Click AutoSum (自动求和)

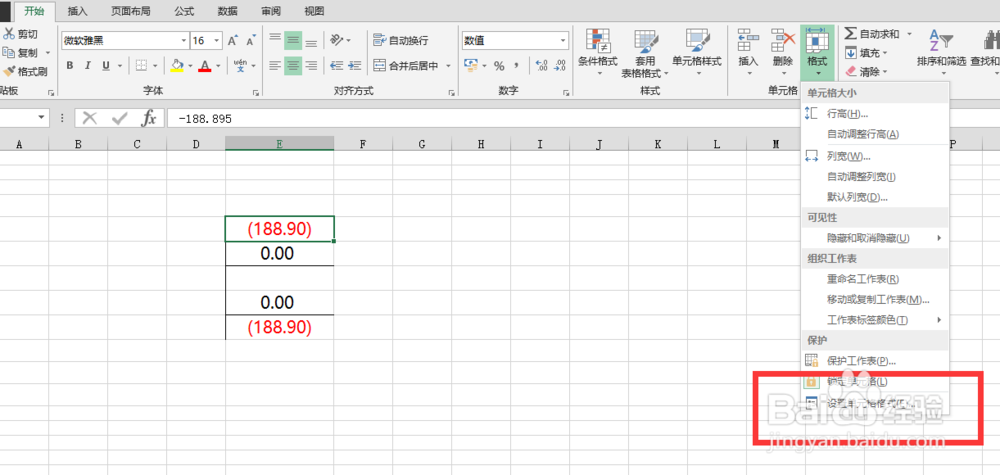pyautogui.click(x=872, y=34)
